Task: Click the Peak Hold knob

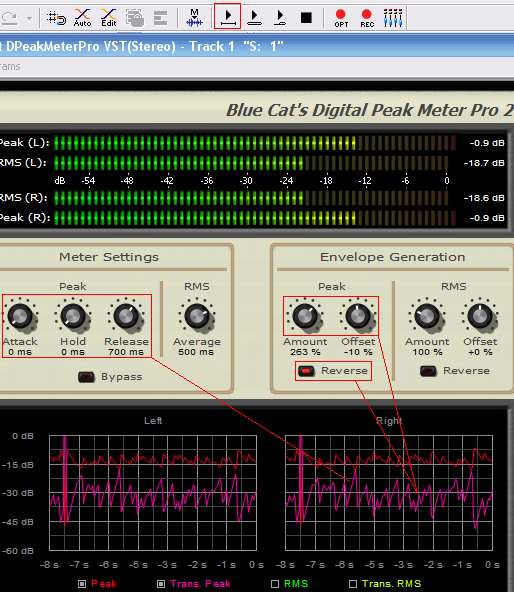Action: click(x=73, y=316)
